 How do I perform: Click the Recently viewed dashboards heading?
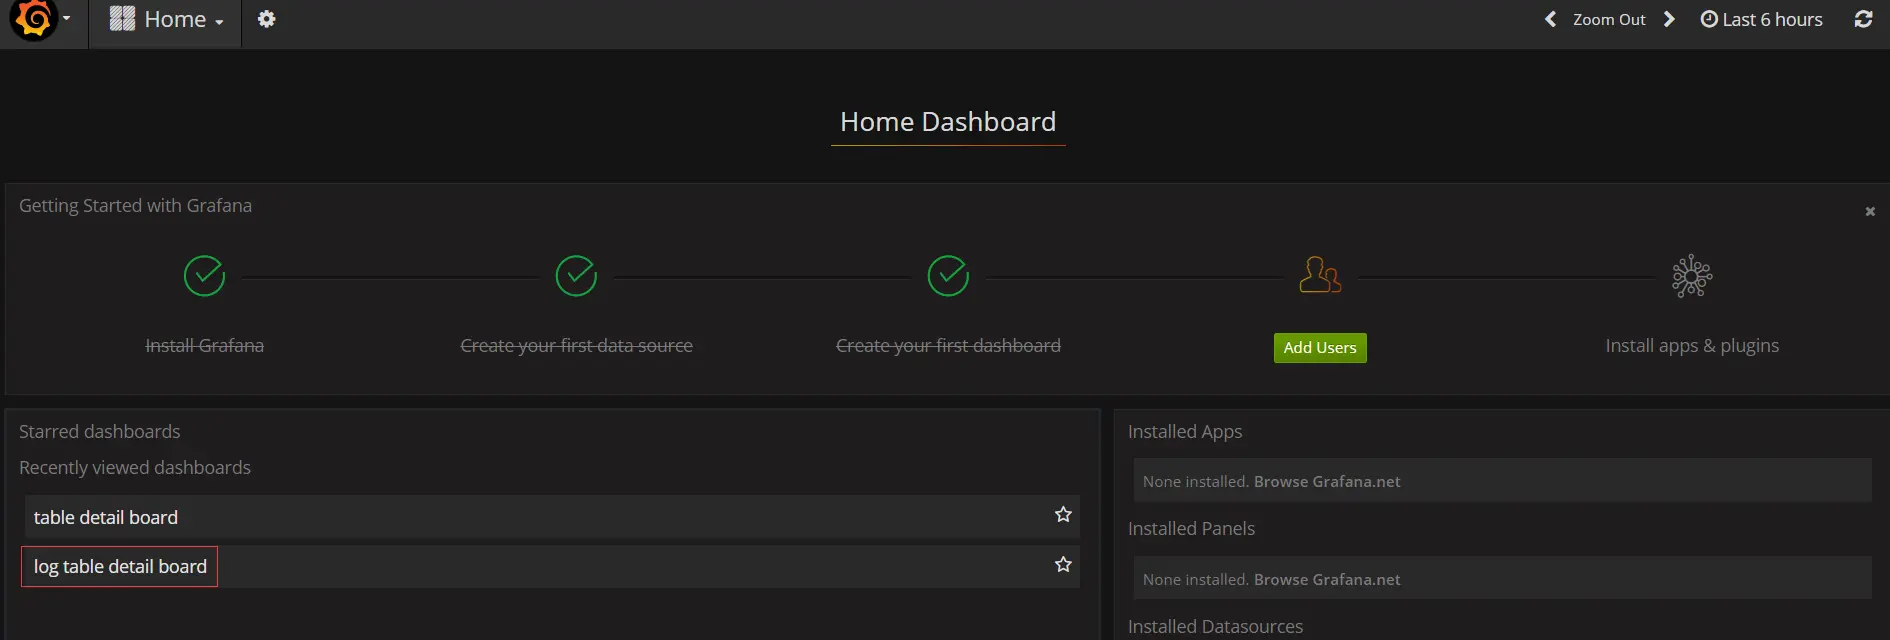tap(135, 468)
